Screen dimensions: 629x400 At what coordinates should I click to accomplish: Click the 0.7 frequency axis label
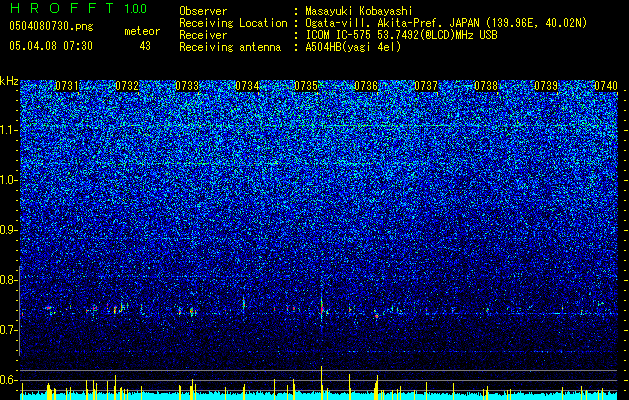click(8, 330)
